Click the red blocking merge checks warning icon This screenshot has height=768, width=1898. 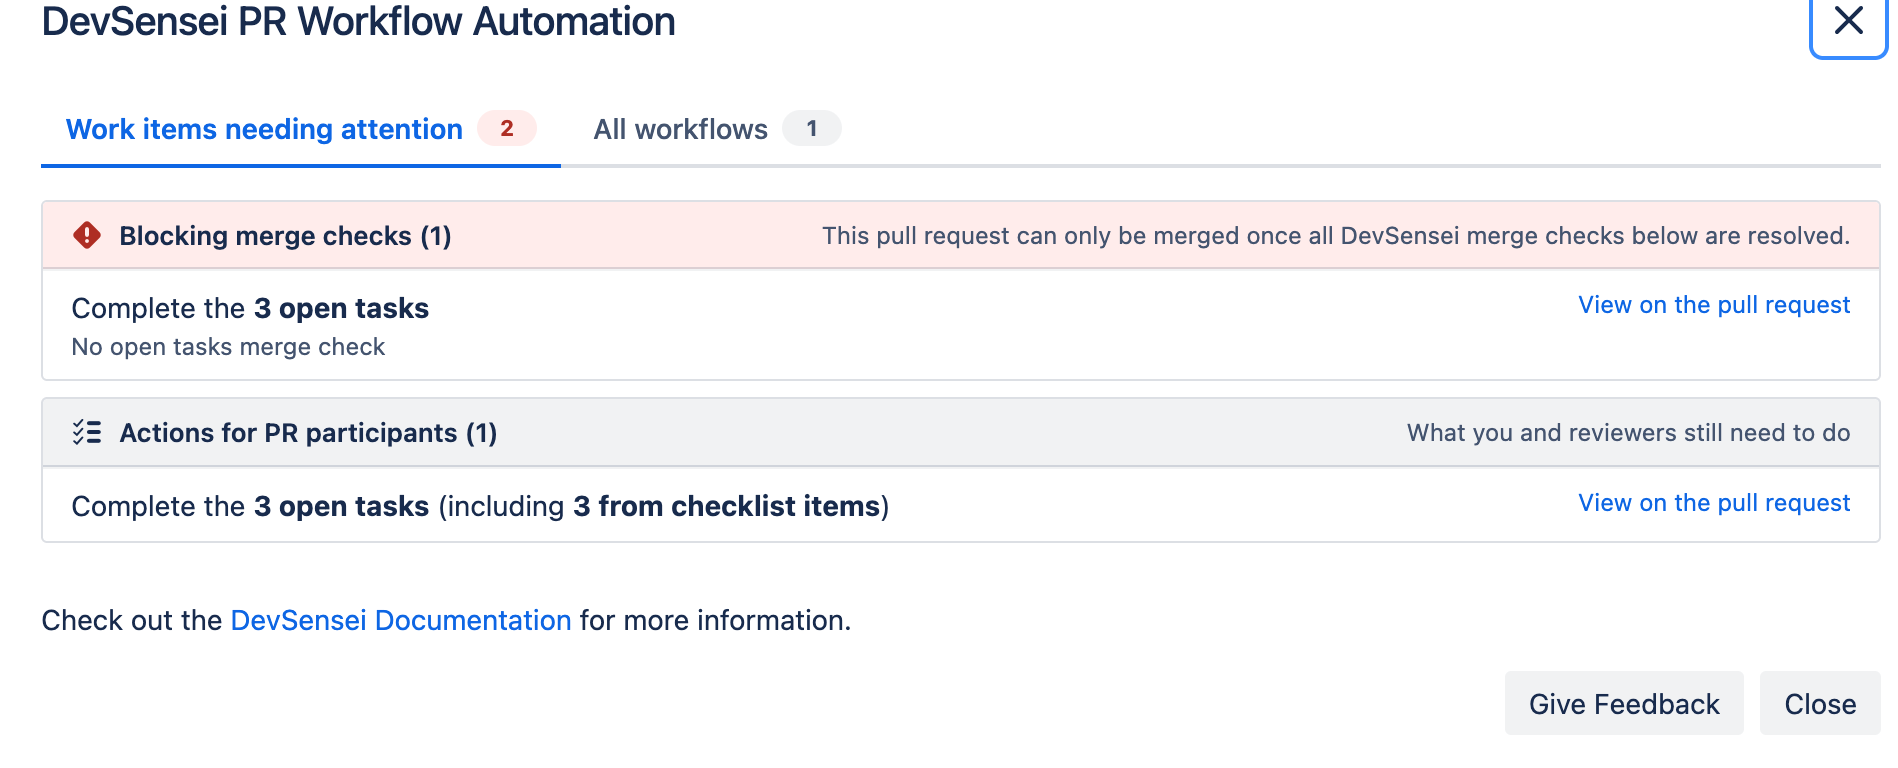(x=87, y=235)
